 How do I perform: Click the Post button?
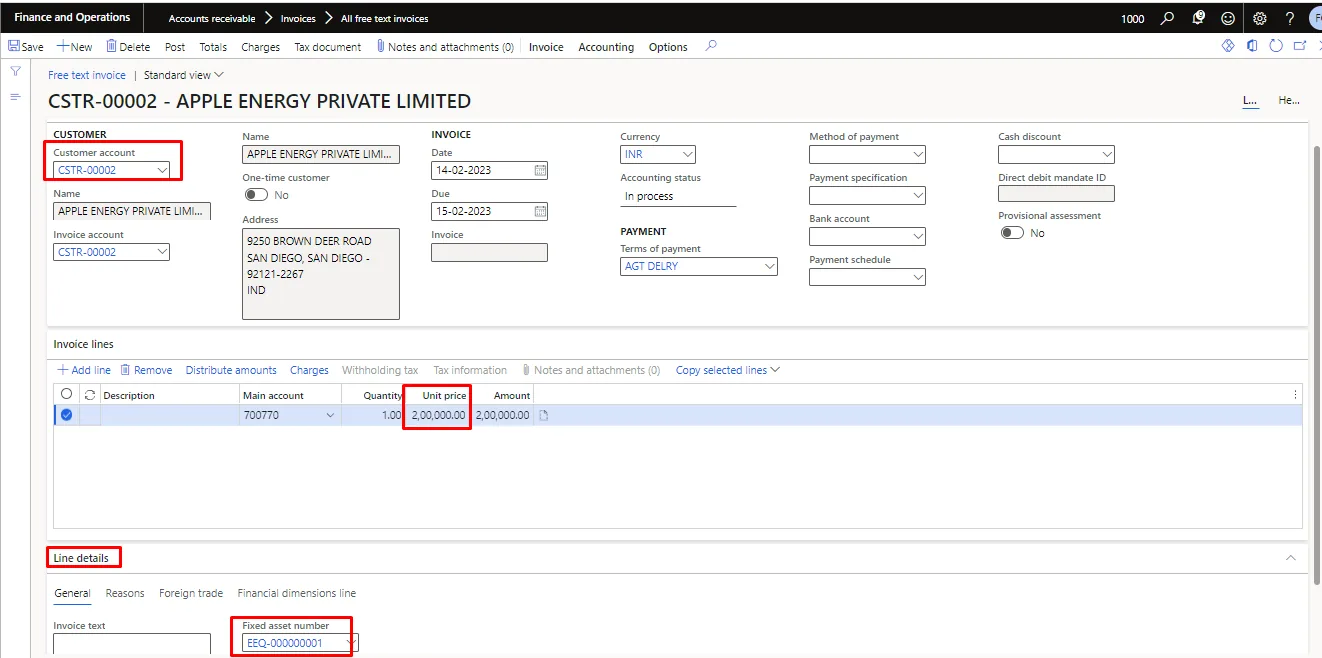coord(175,47)
